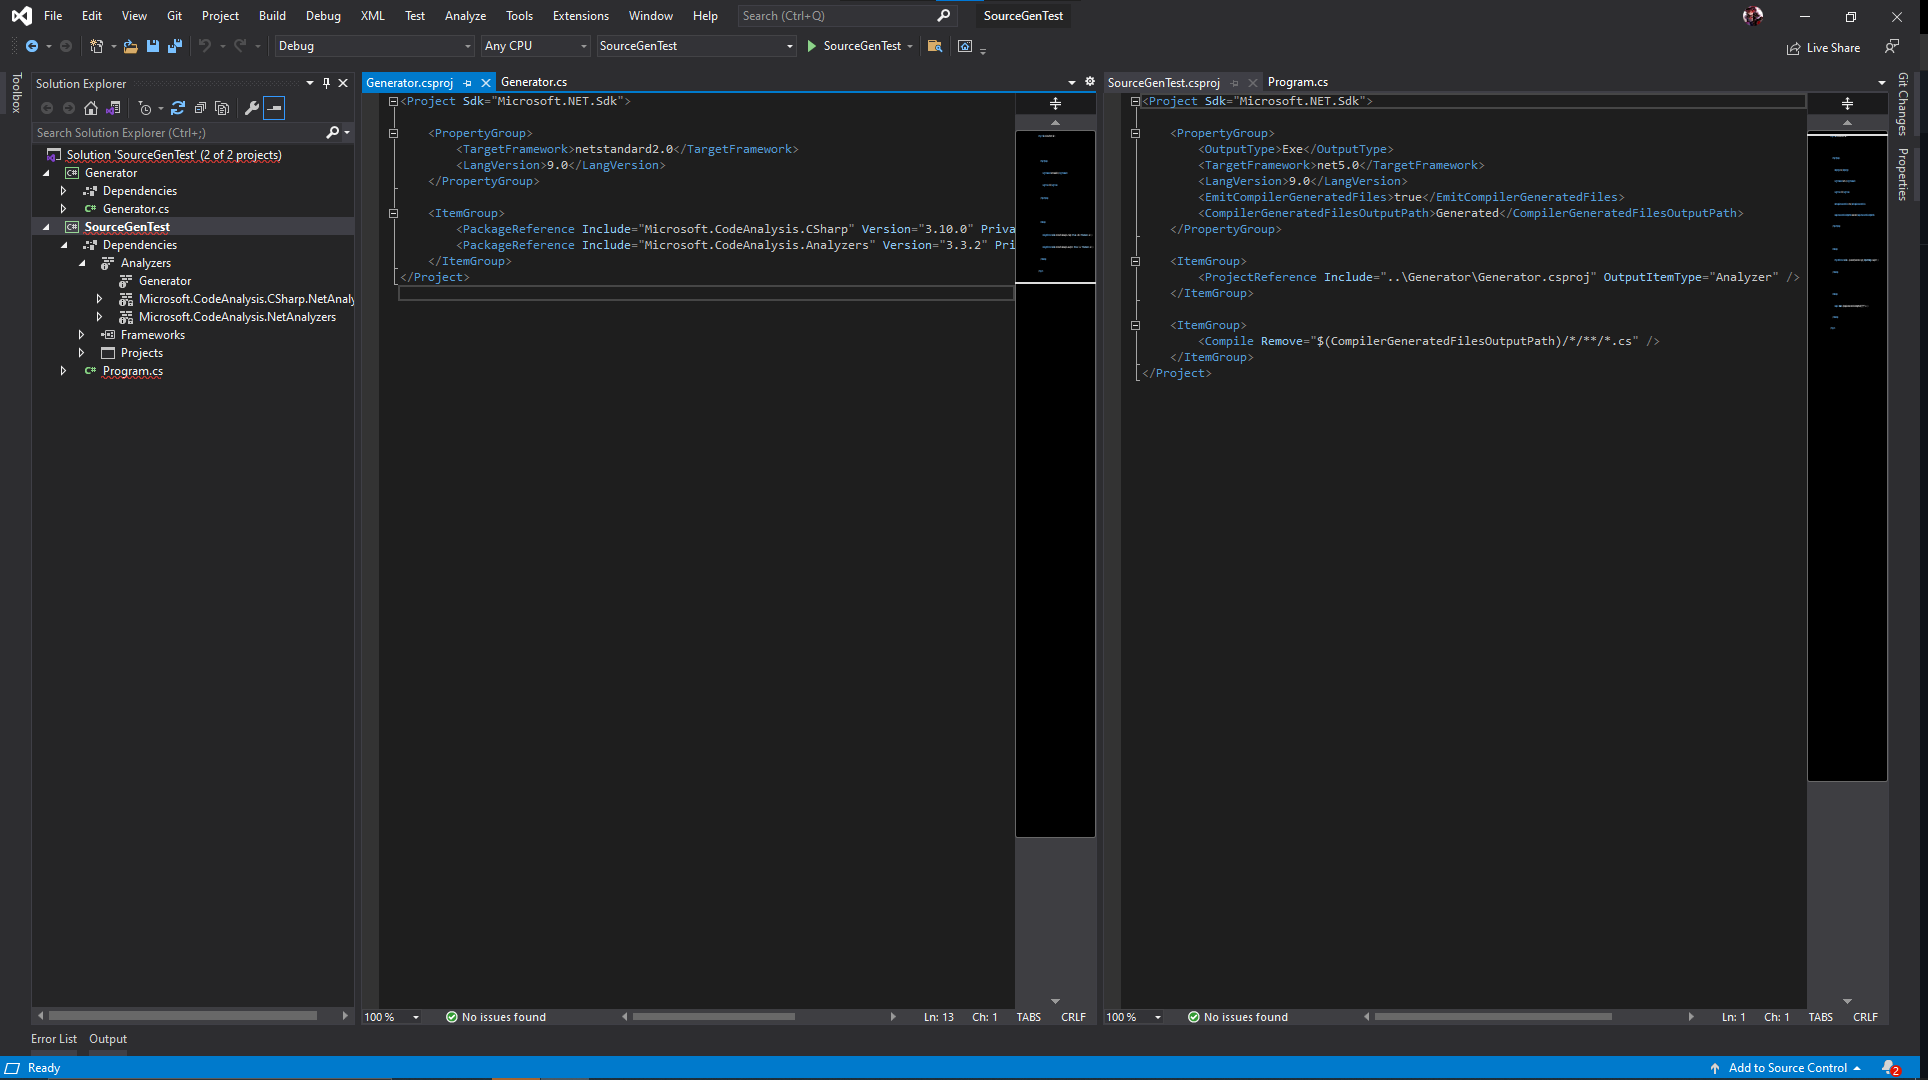Expand Program.cs in Solution Explorer
The image size is (1928, 1080).
pyautogui.click(x=64, y=371)
